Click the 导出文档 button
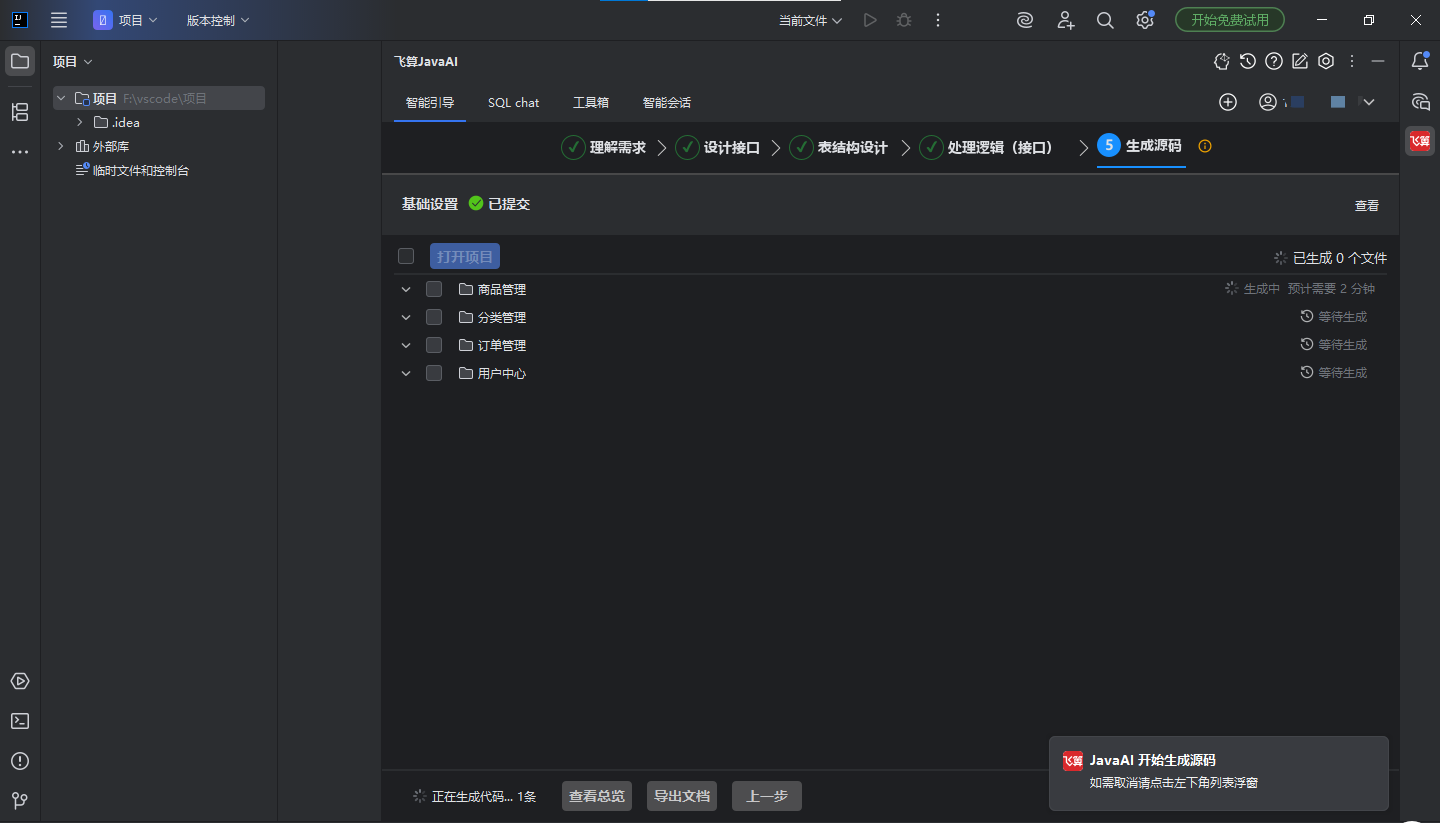This screenshot has height=823, width=1440. pyautogui.click(x=682, y=796)
